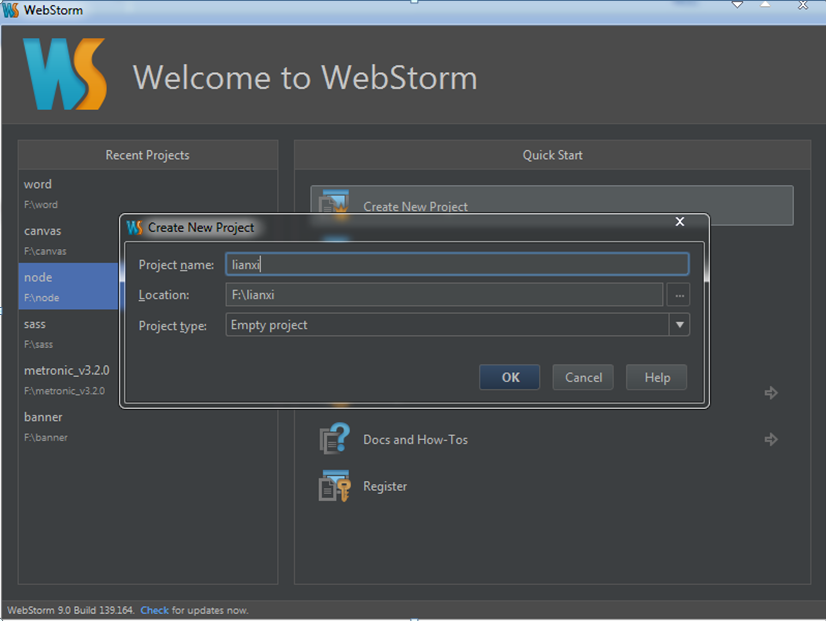
Task: Click the F:\word path text
Action: (x=41, y=204)
